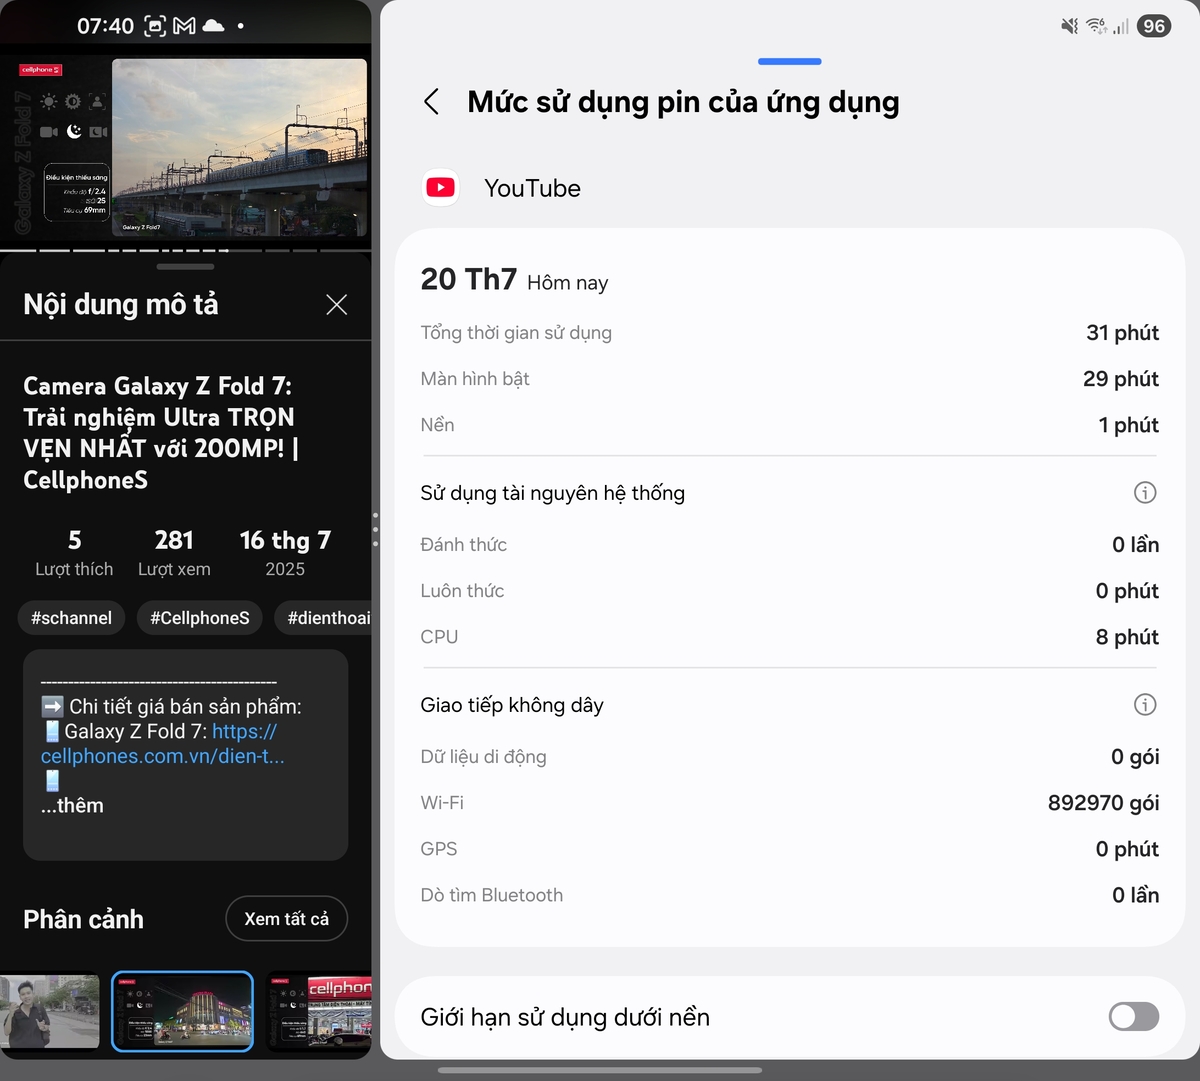Select the #schannel hashtag chip

tap(71, 618)
